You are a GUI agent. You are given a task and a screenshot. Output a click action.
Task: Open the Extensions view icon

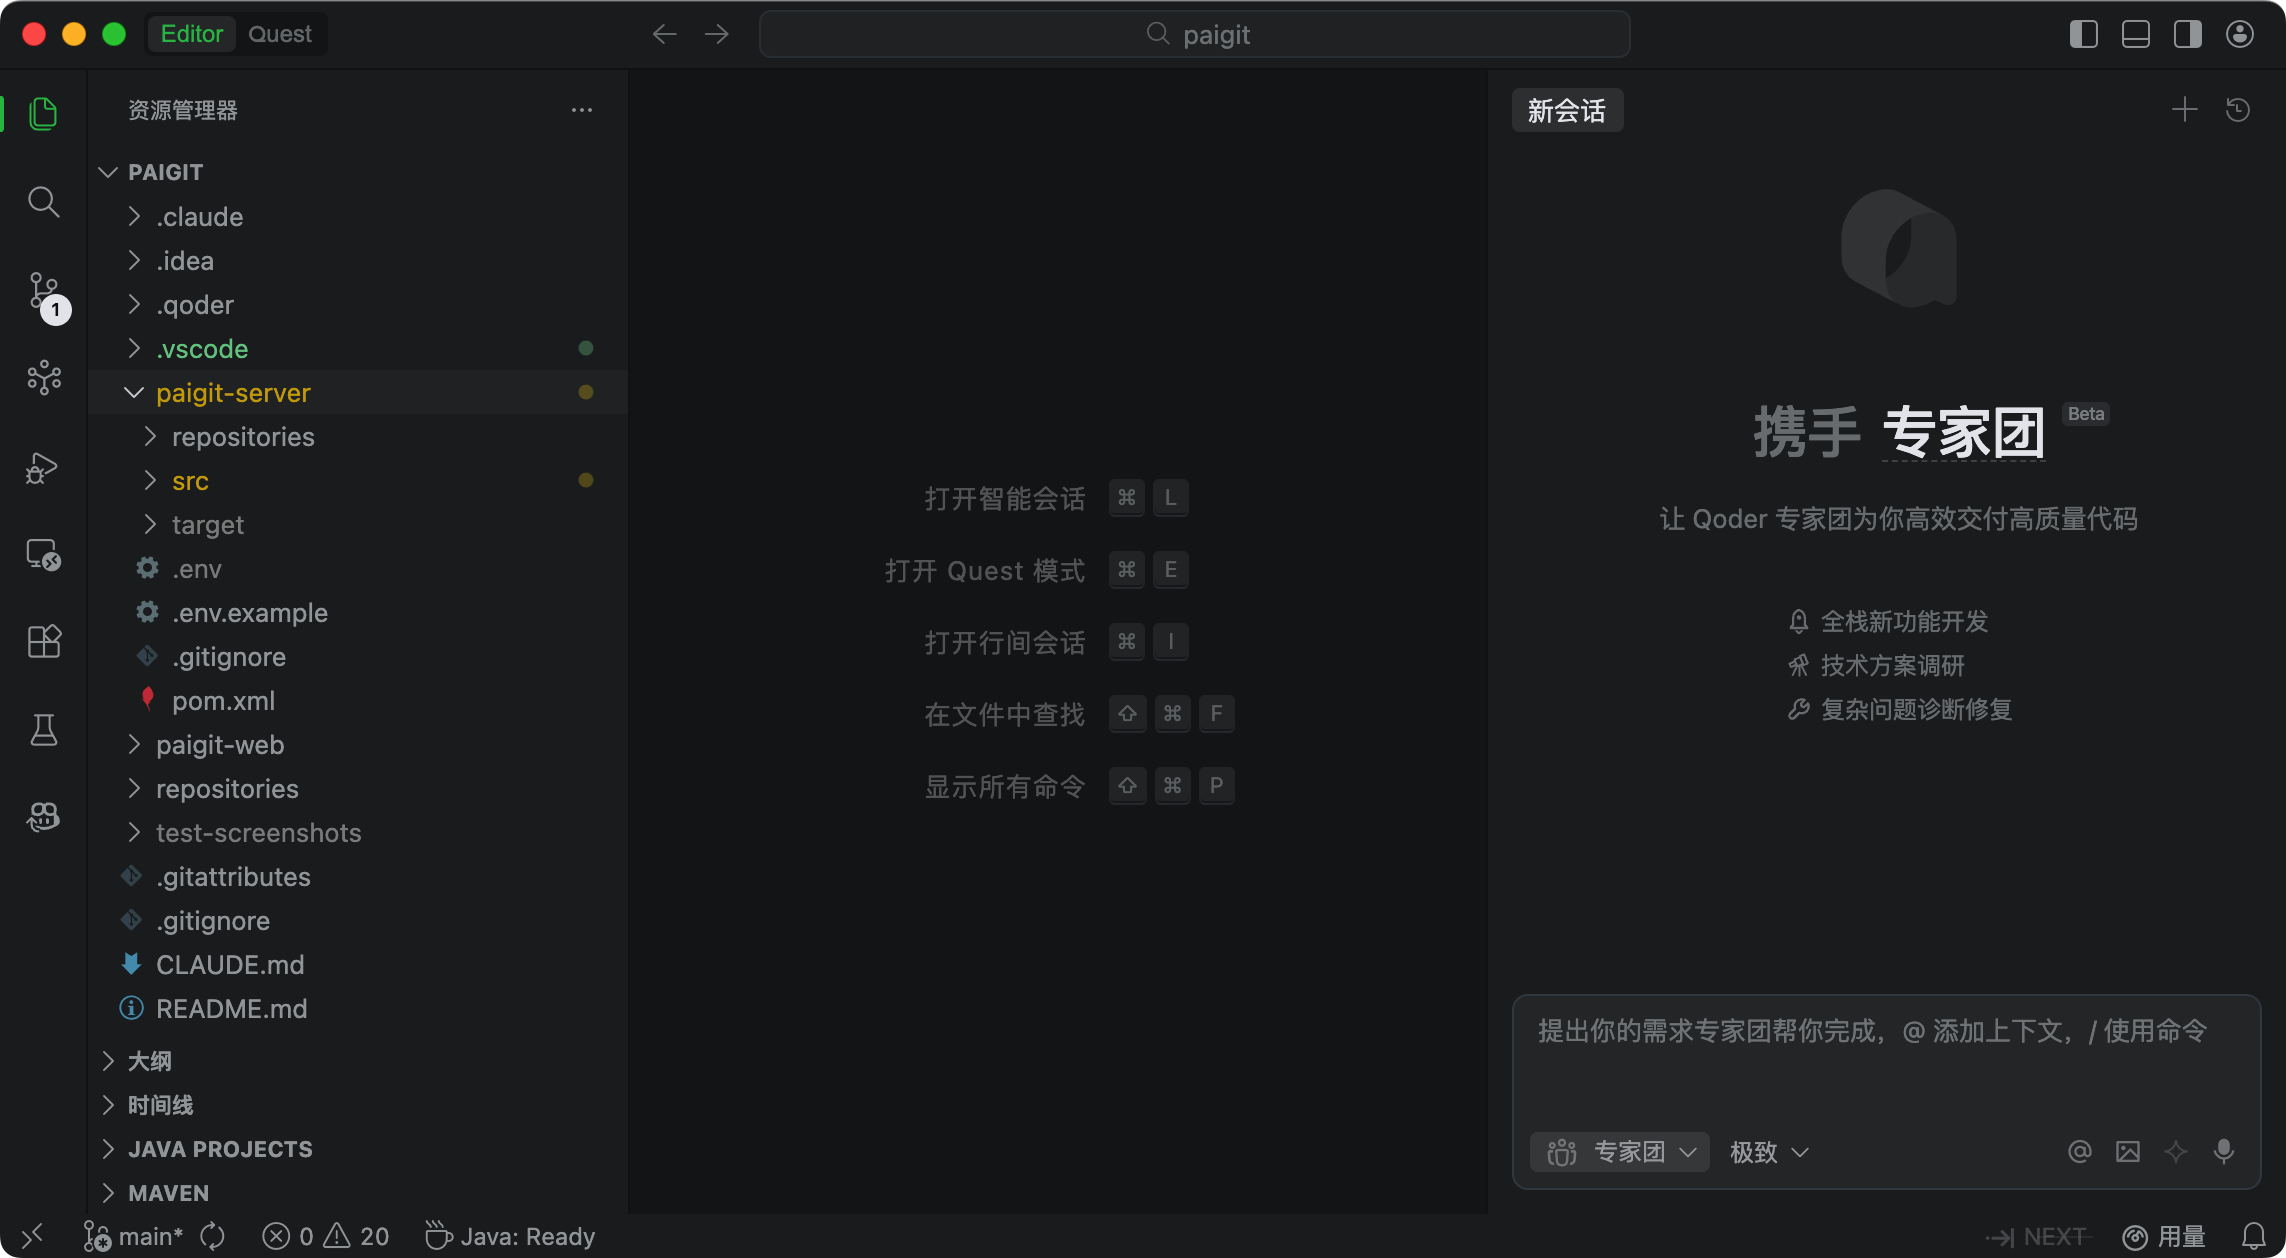click(x=43, y=641)
